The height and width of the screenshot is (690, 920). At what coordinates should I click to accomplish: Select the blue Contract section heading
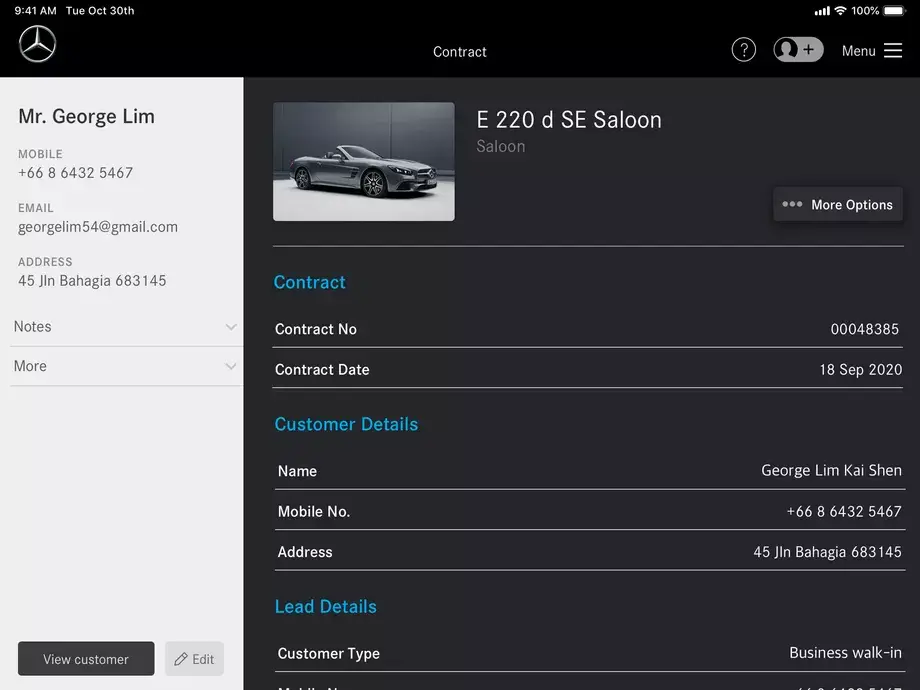tap(310, 282)
